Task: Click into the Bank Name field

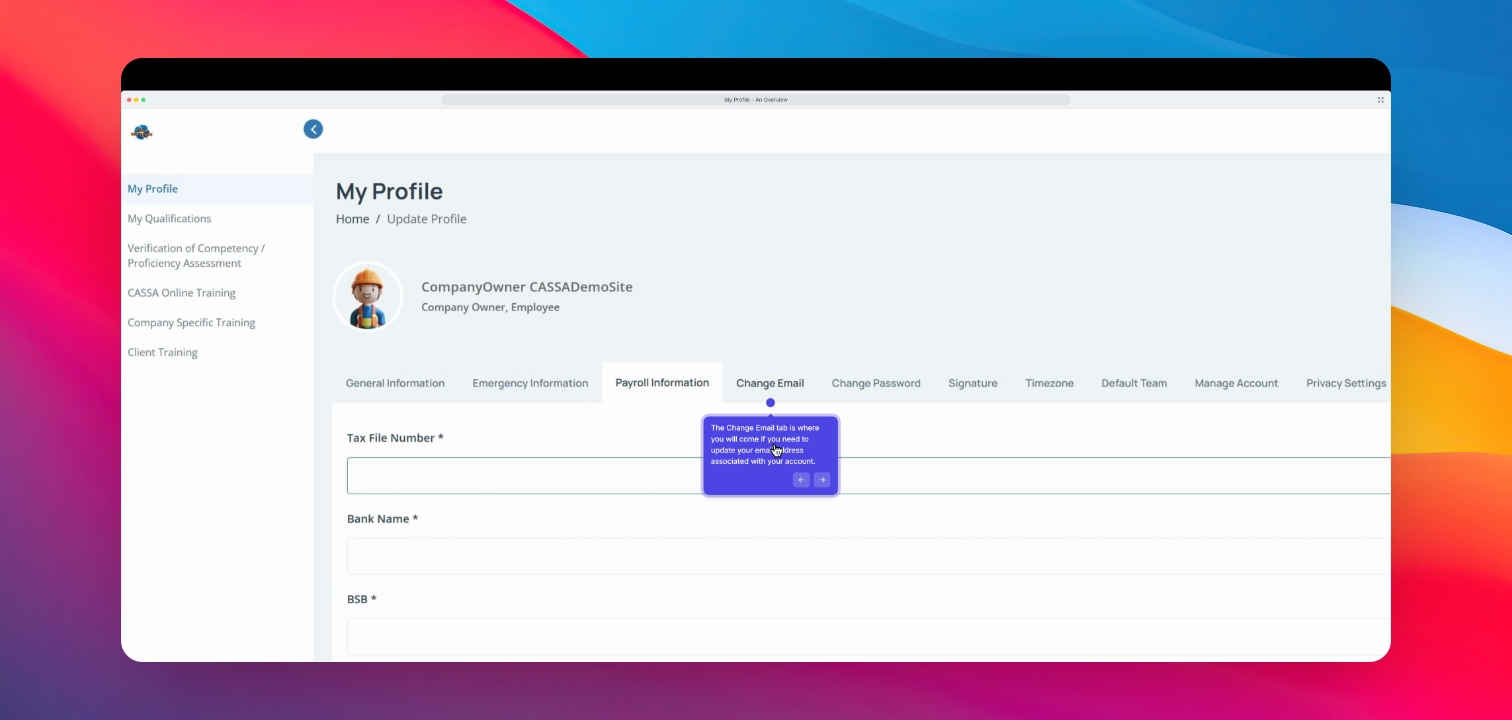Action: (868, 556)
